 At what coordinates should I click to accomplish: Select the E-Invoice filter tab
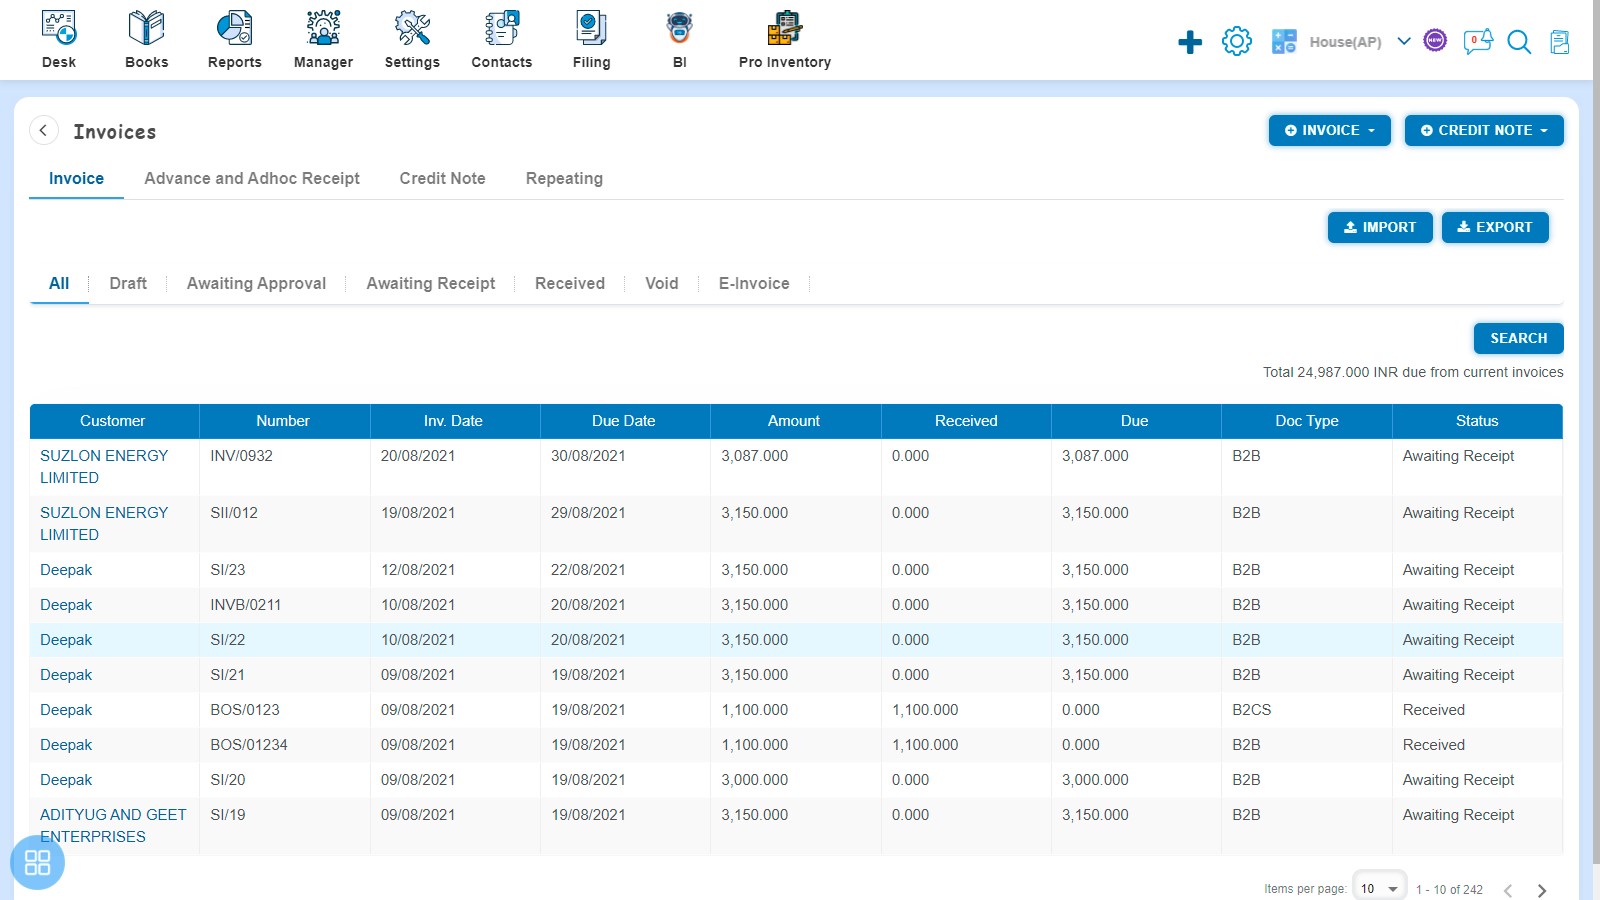[754, 283]
